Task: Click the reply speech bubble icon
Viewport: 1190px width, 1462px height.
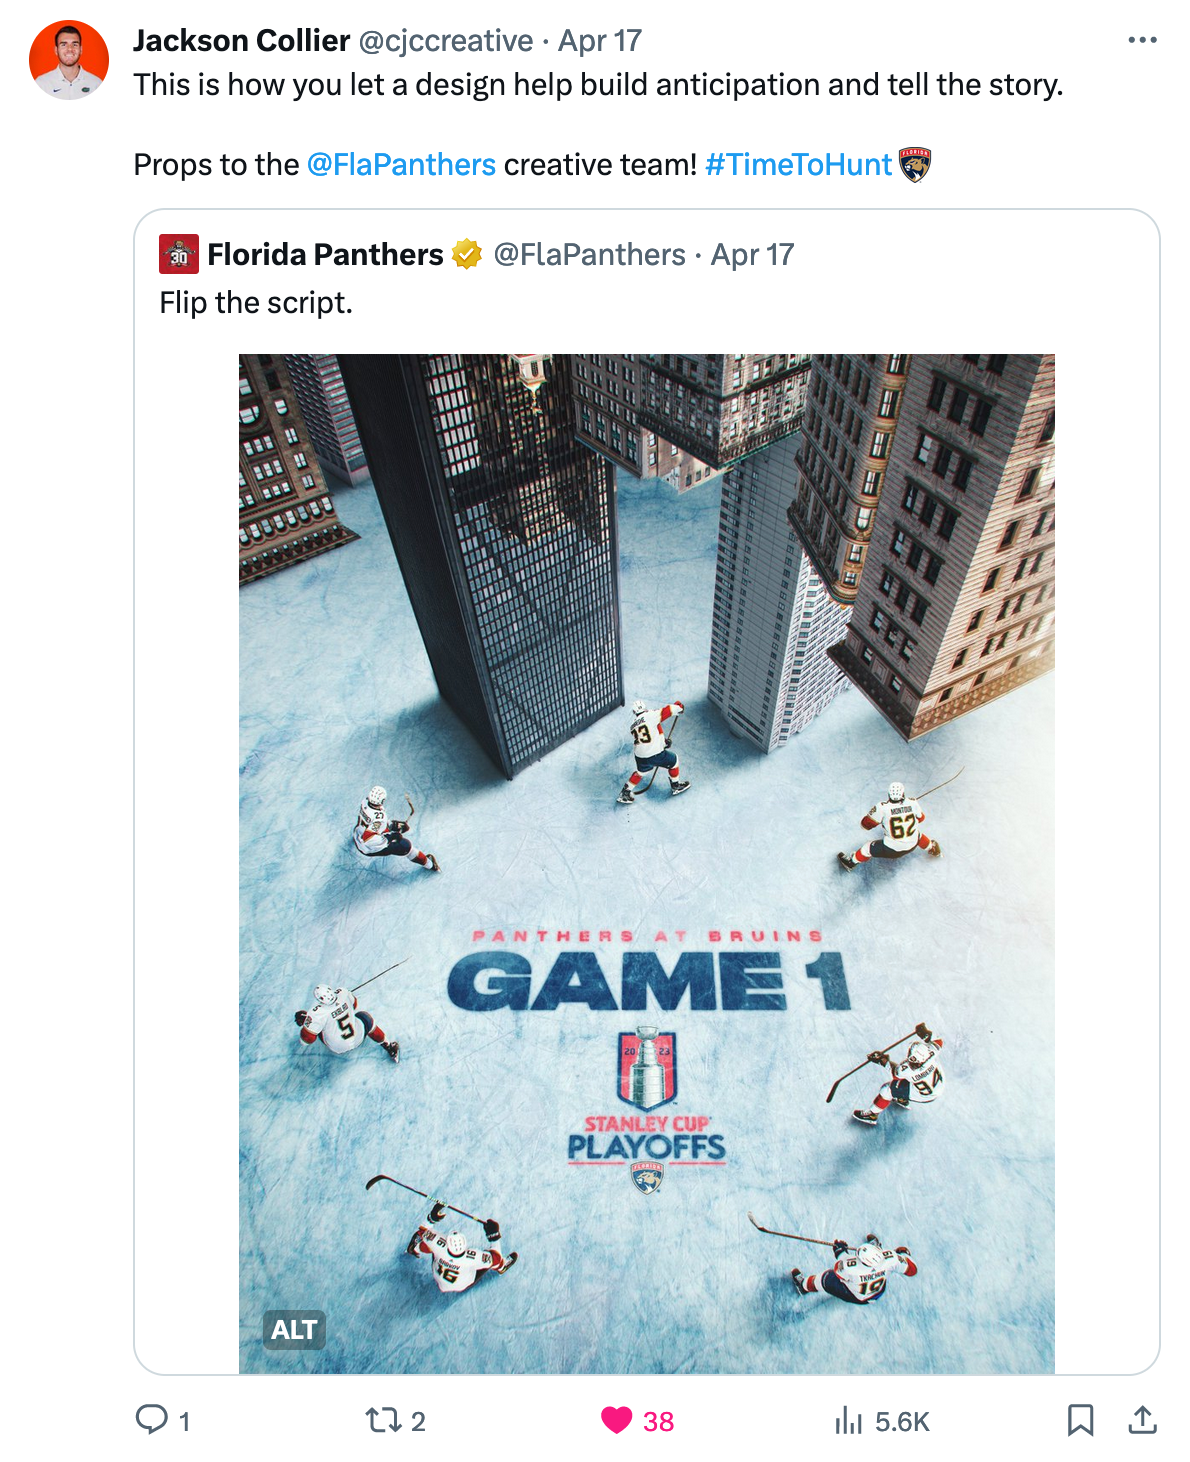Action: [152, 1419]
